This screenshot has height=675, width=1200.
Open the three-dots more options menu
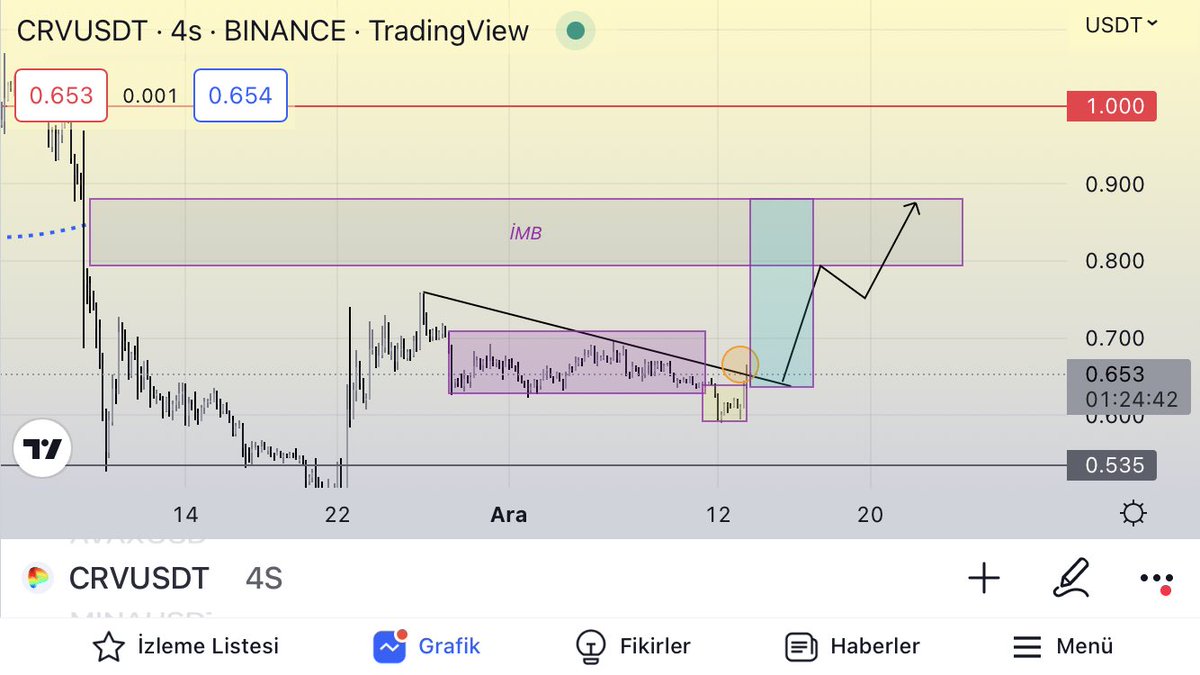pos(1157,580)
